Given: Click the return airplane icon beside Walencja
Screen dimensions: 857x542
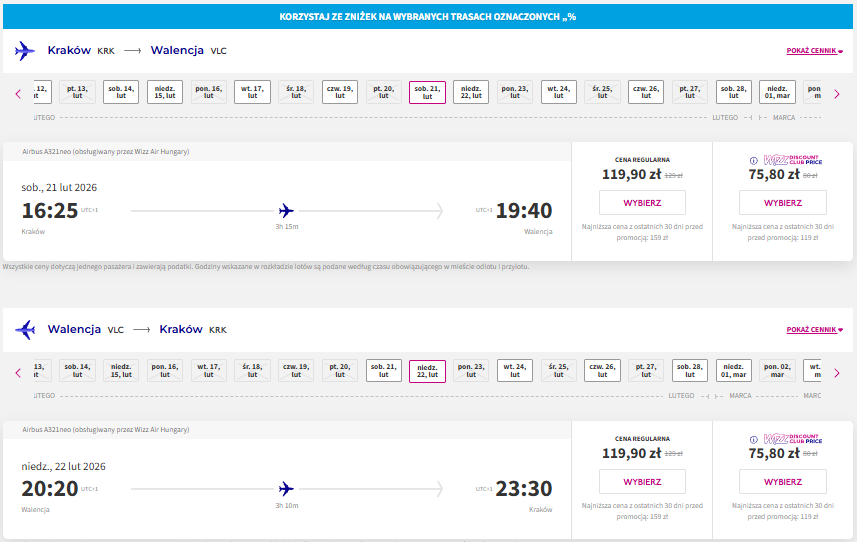Looking at the screenshot, I should coord(25,329).
